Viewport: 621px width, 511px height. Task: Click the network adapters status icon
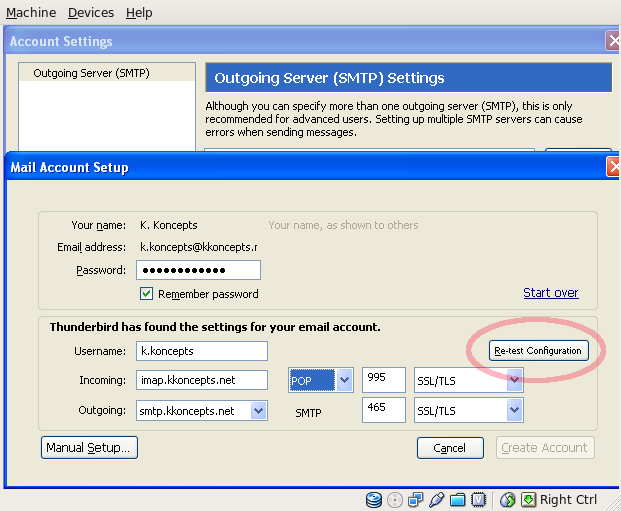point(416,500)
